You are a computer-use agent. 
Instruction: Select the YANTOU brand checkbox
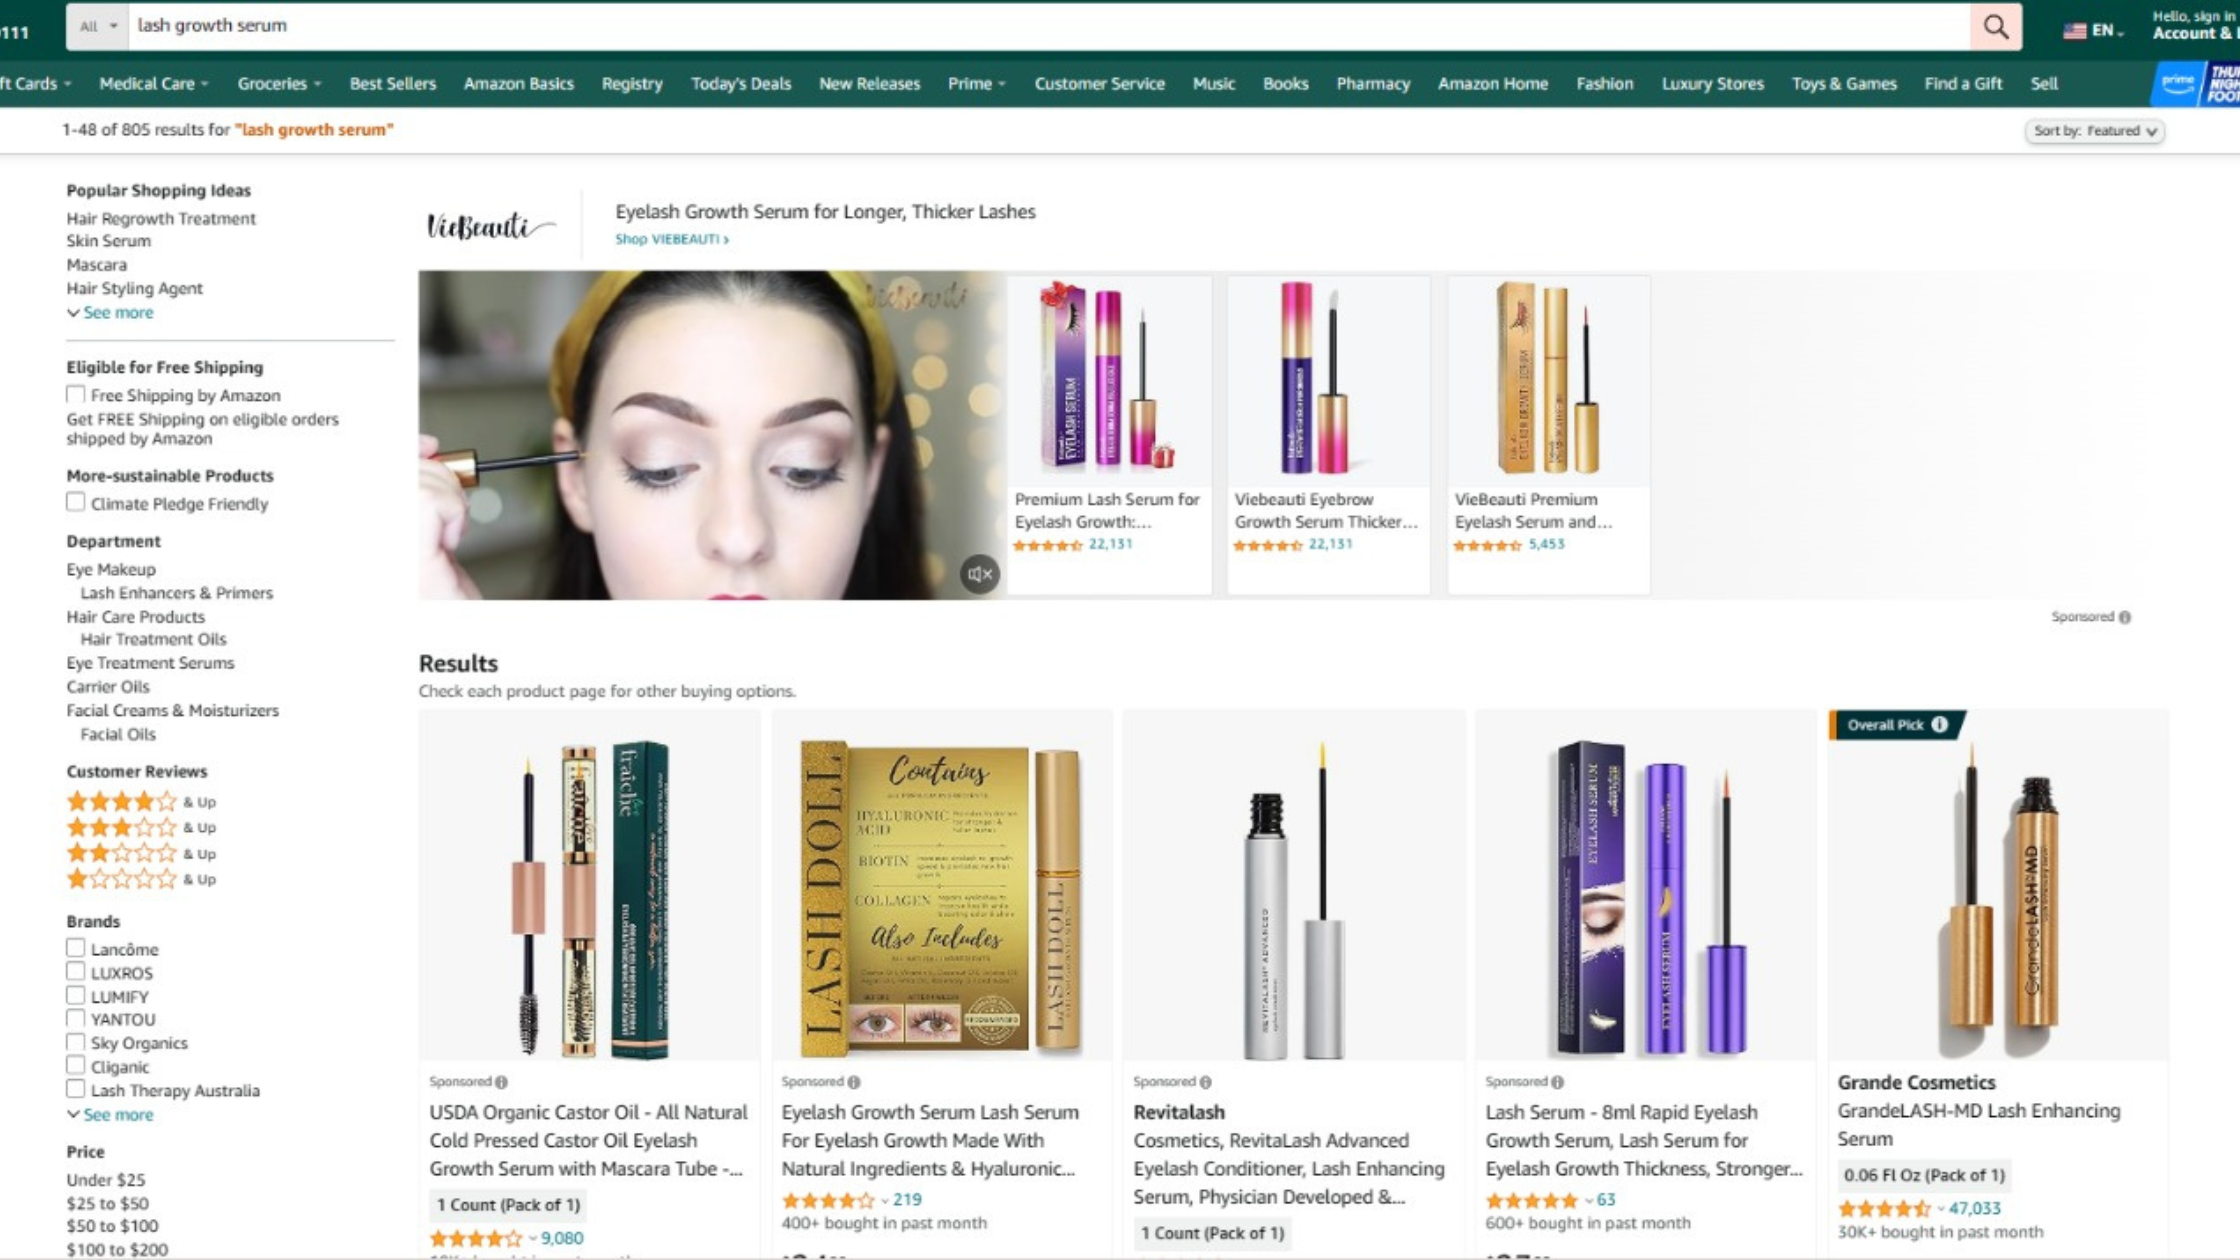(x=76, y=1018)
